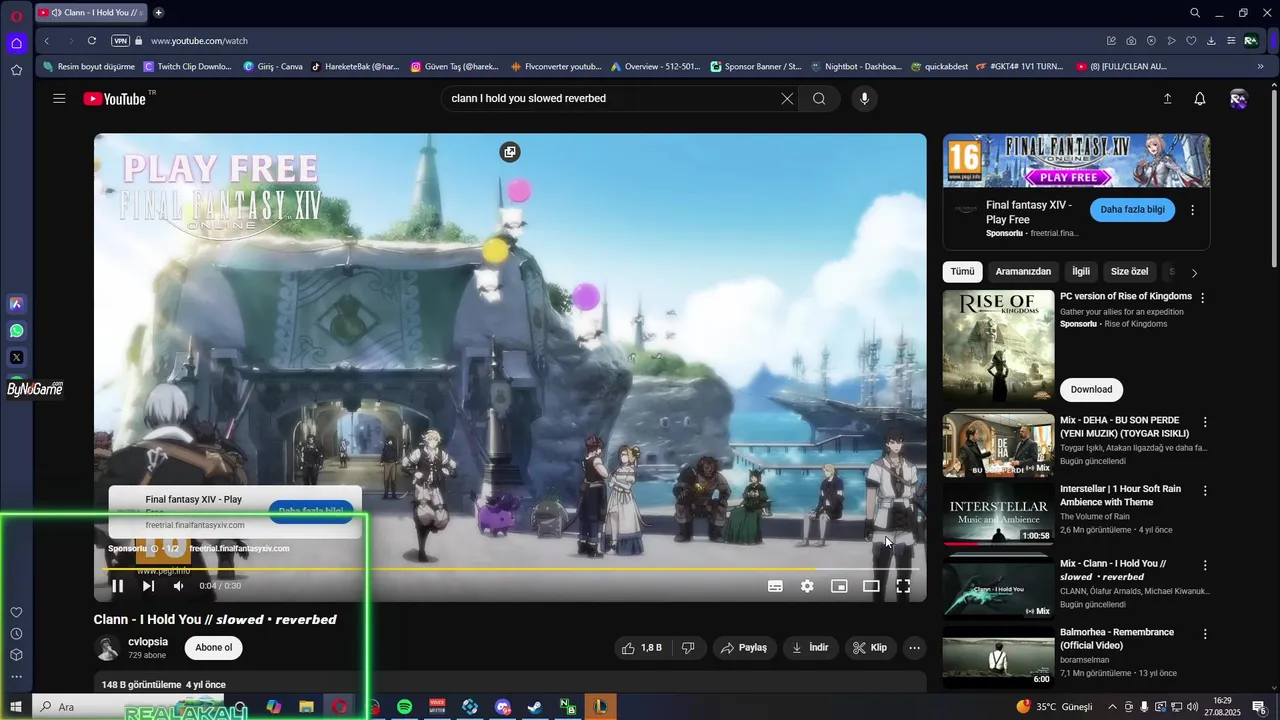
Task: Open cvlopsia channel name
Action: pyautogui.click(x=148, y=642)
